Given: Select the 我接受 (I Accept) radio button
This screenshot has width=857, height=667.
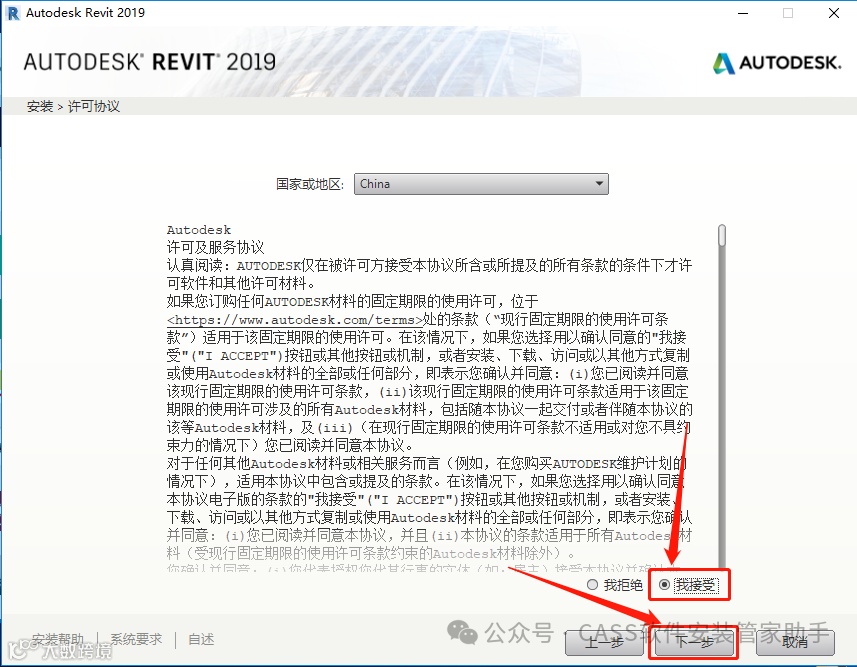Looking at the screenshot, I should tap(665, 585).
